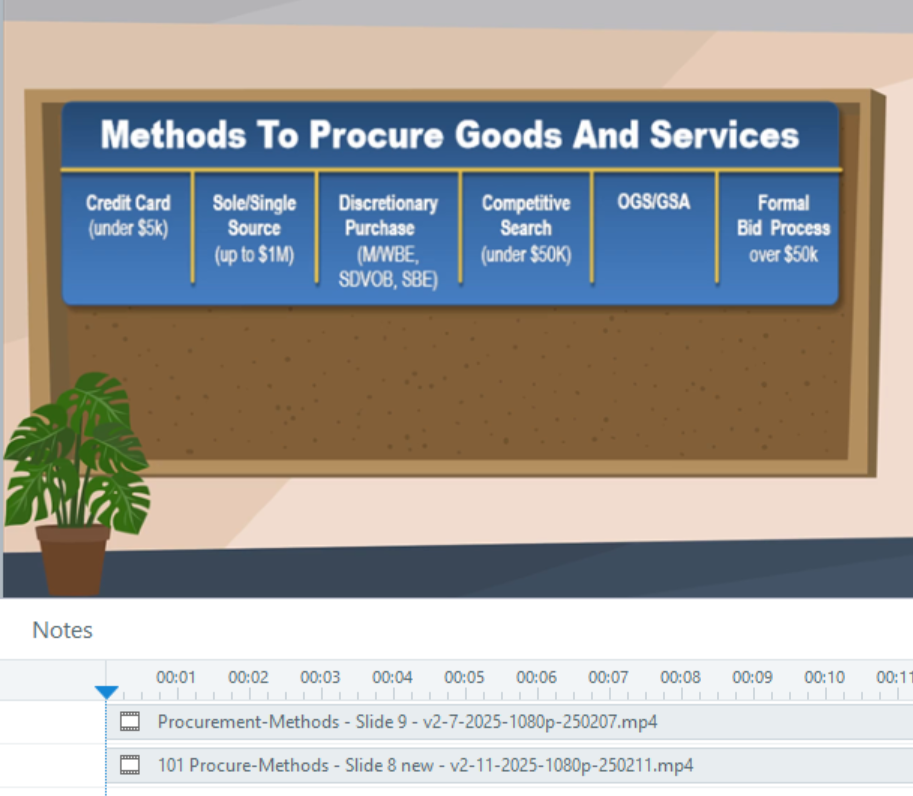
Task: Open the Notes tab
Action: coord(62,630)
